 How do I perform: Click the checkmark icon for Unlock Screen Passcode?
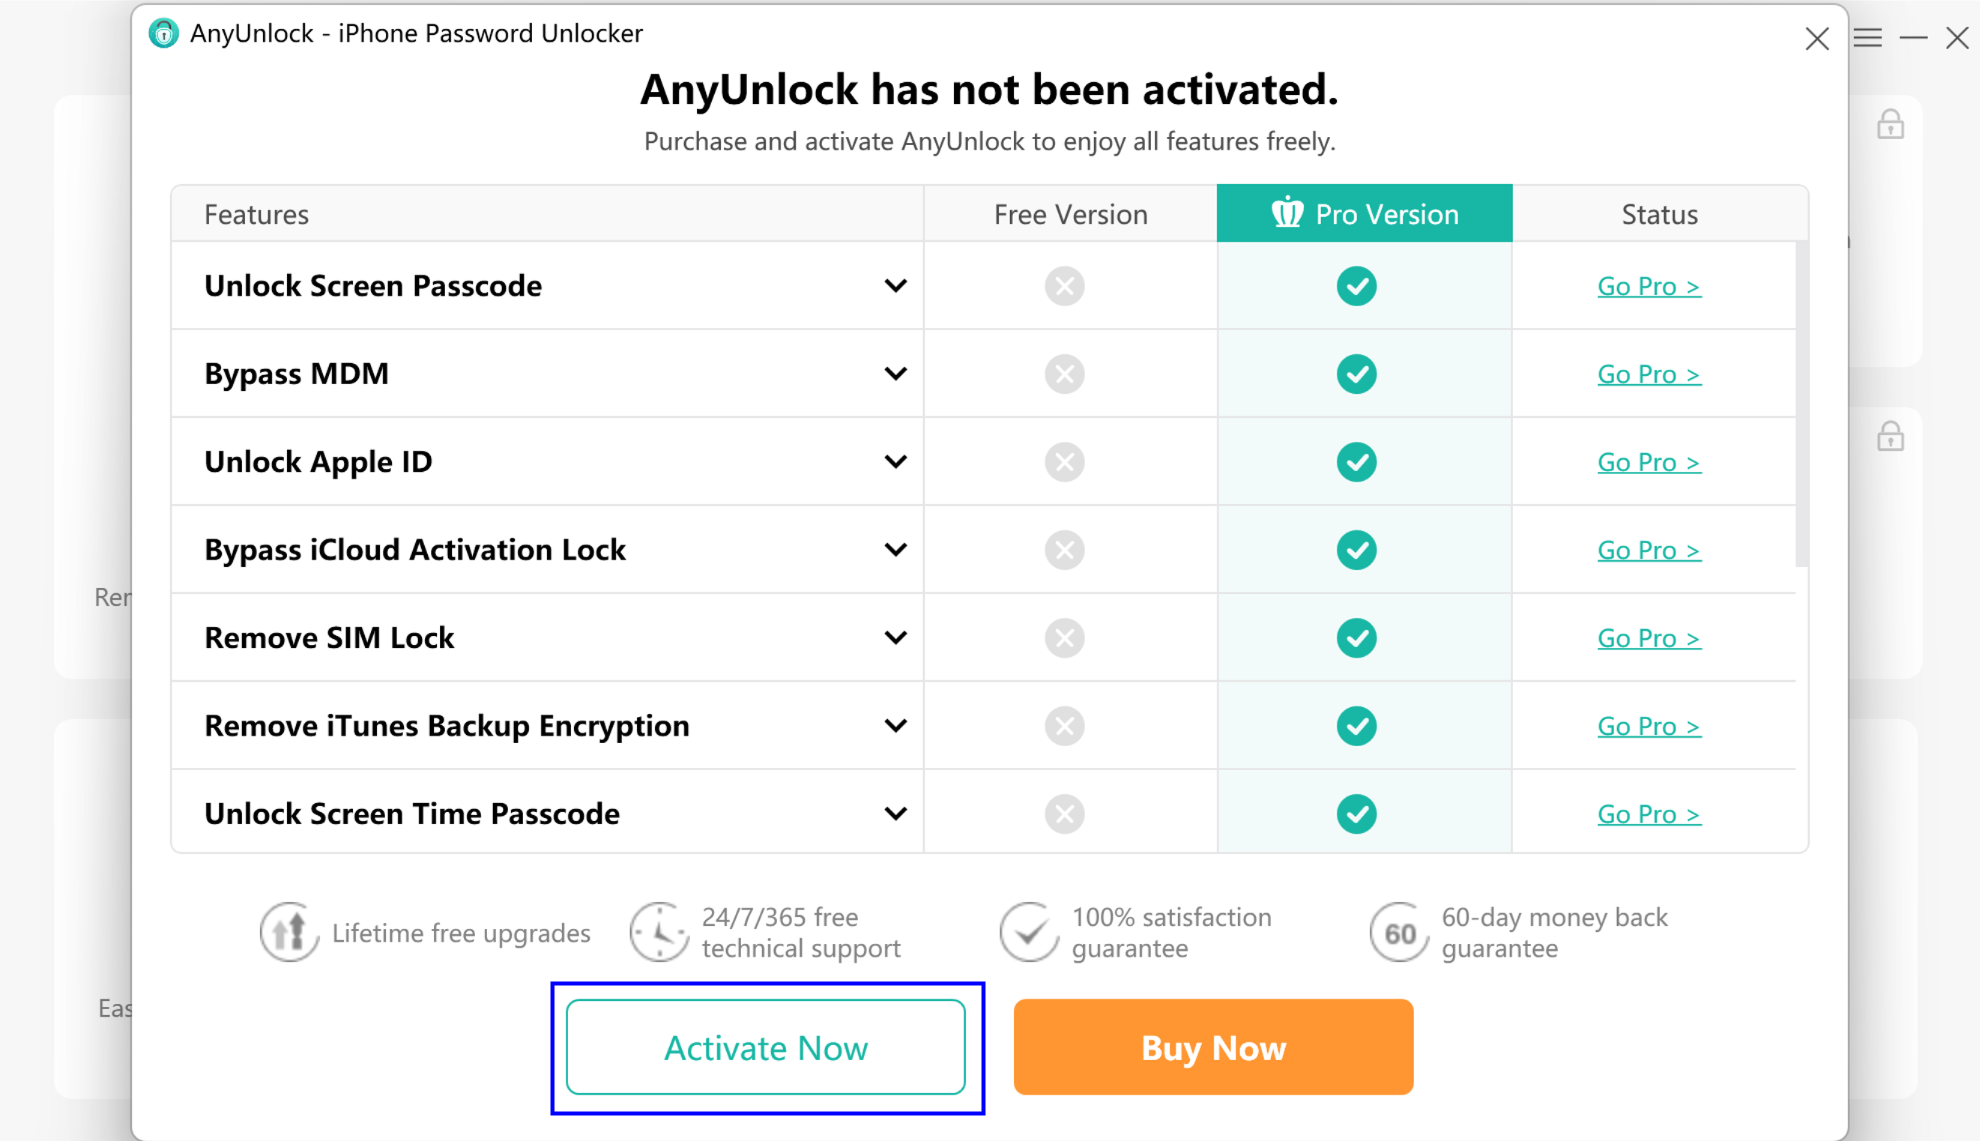pyautogui.click(x=1357, y=284)
